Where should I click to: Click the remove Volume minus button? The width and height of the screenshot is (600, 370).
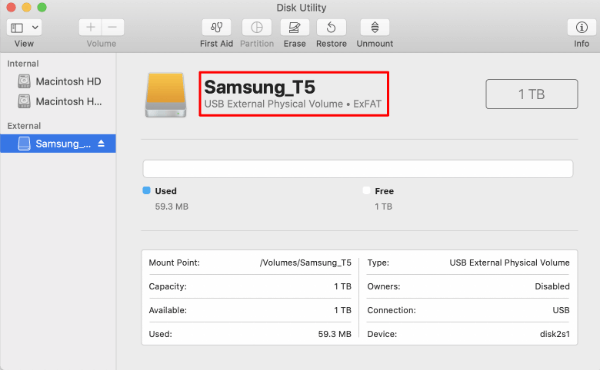(112, 27)
